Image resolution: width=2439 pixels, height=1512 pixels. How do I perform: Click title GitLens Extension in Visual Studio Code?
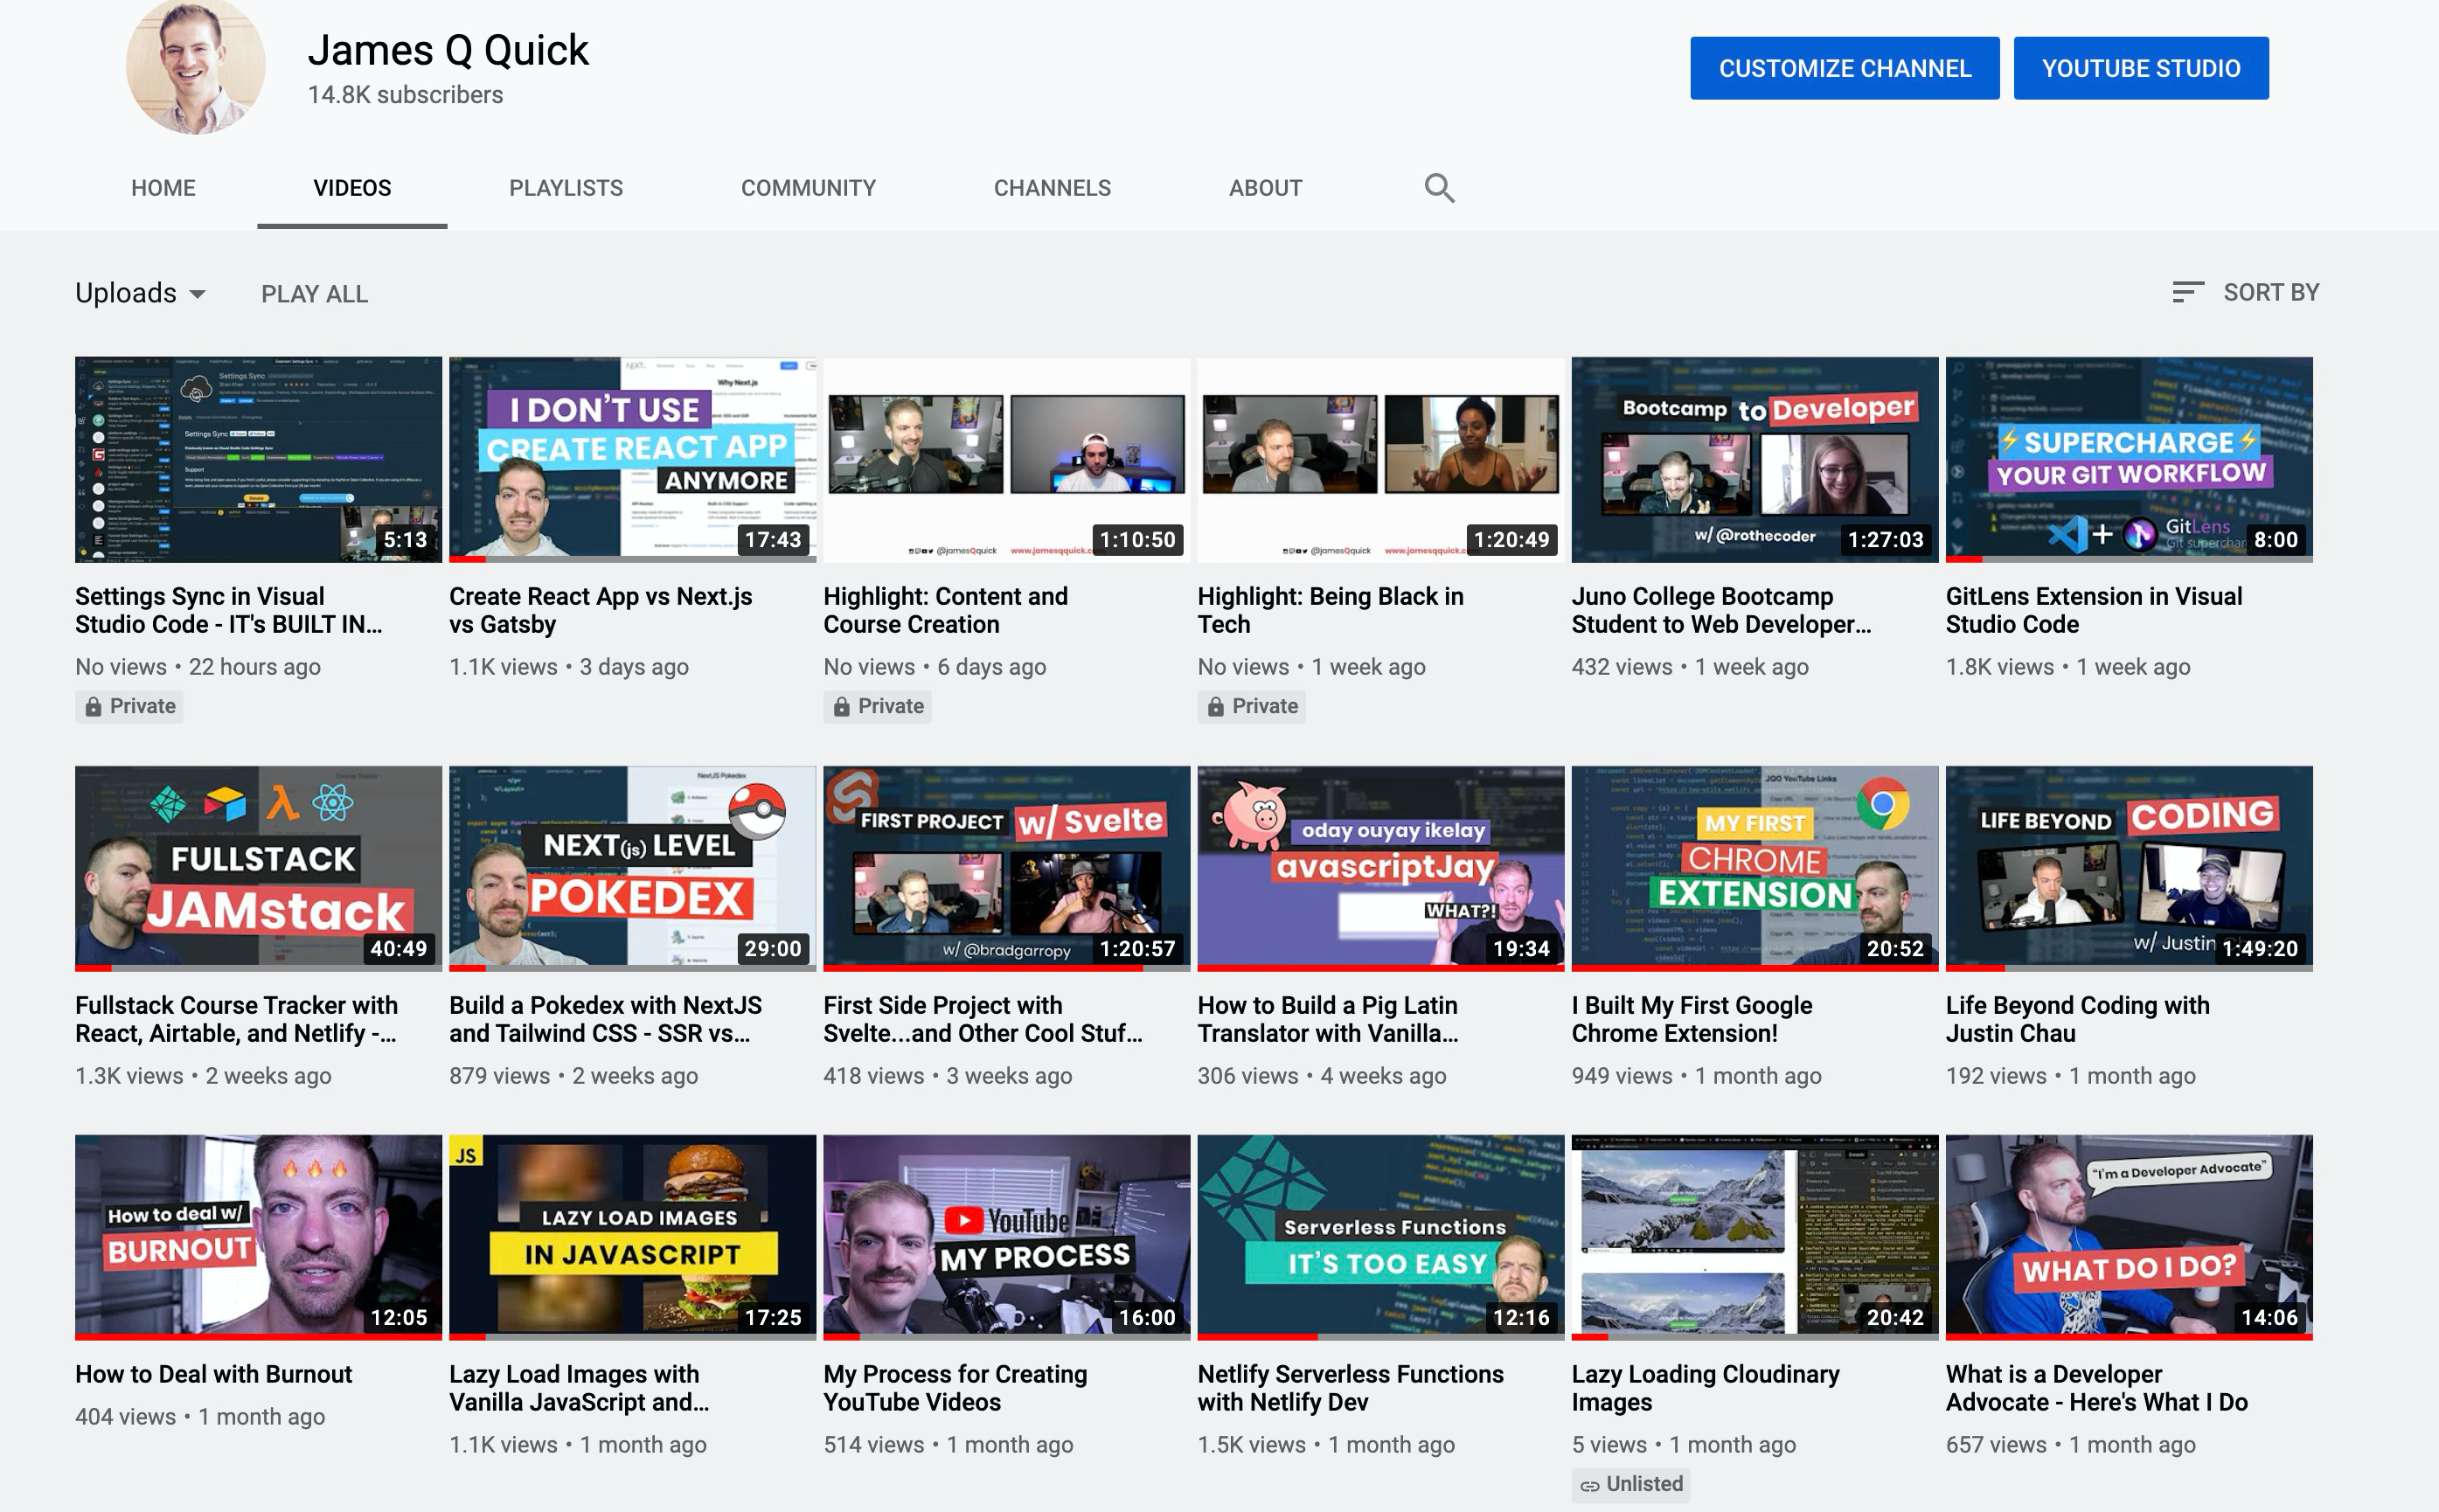[2094, 610]
